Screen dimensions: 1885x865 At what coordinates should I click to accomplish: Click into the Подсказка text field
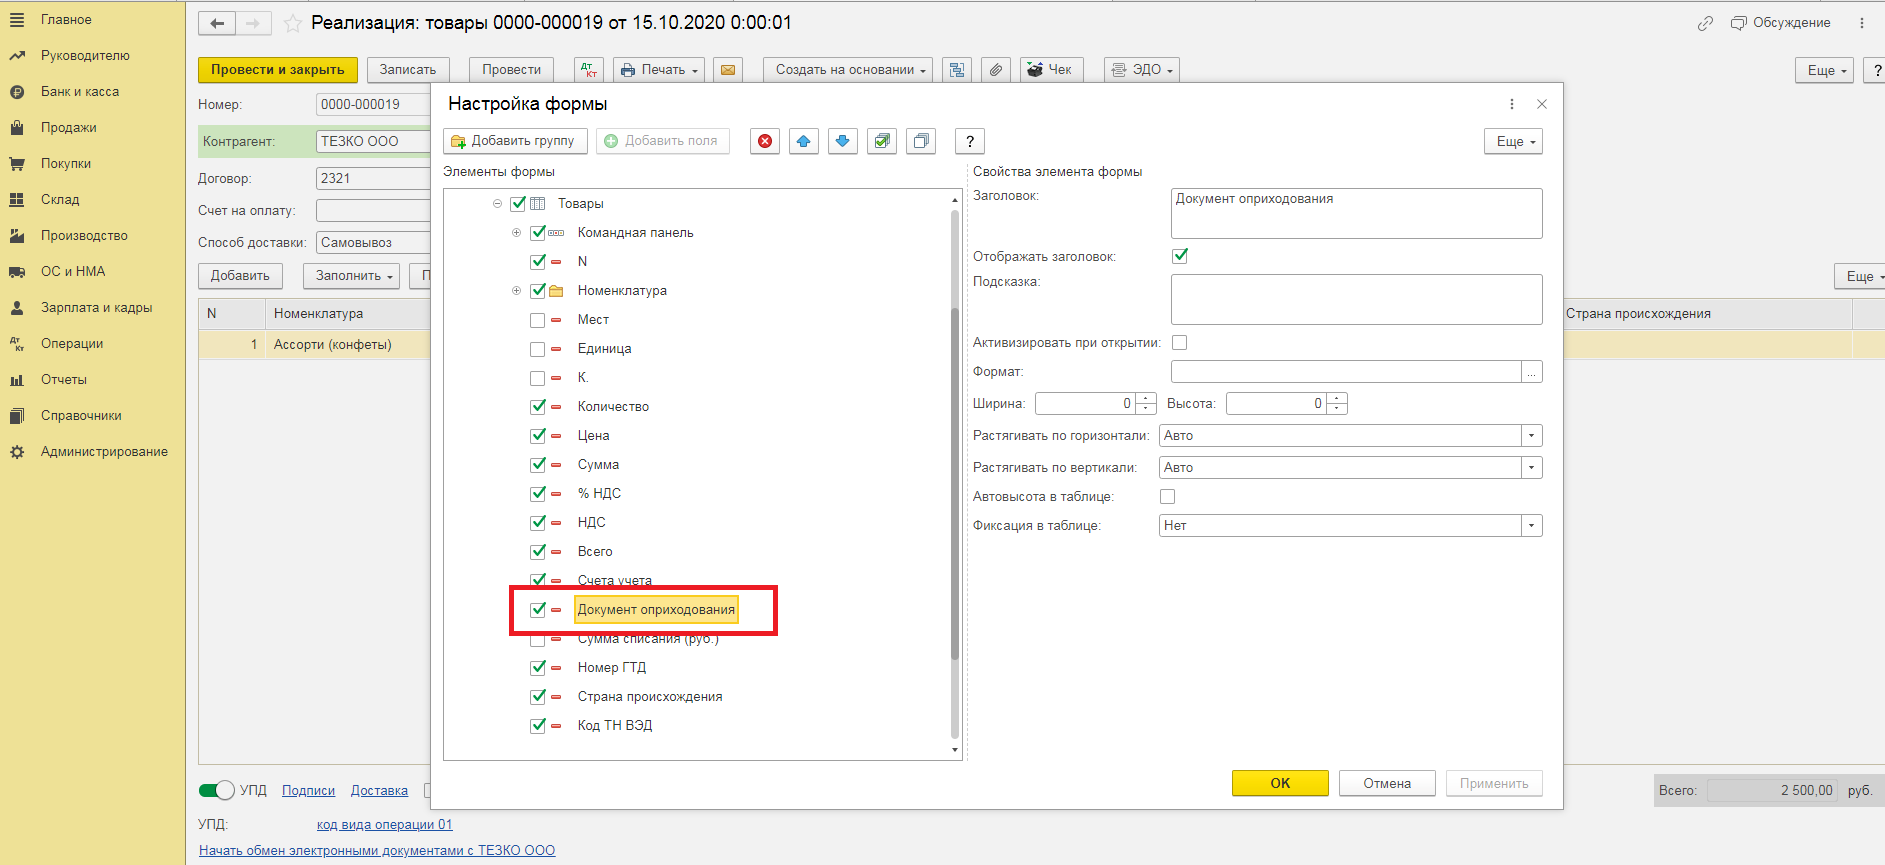pos(1356,299)
